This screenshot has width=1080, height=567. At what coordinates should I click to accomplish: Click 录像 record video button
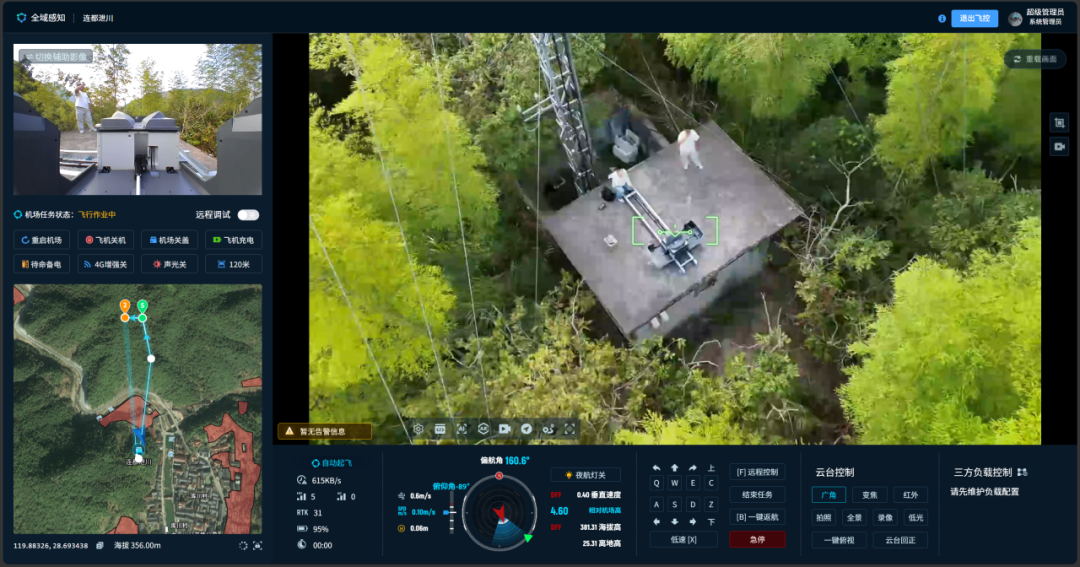point(885,517)
